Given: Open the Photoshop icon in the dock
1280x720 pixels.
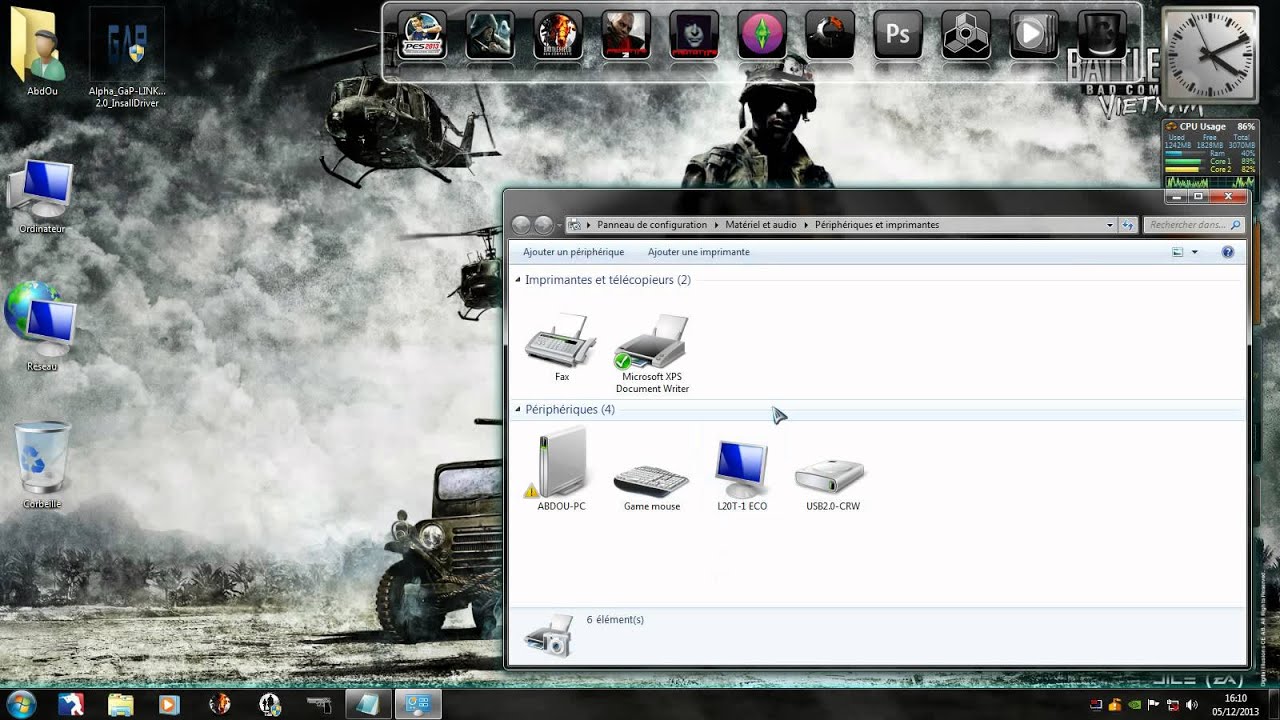Looking at the screenshot, I should (898, 35).
